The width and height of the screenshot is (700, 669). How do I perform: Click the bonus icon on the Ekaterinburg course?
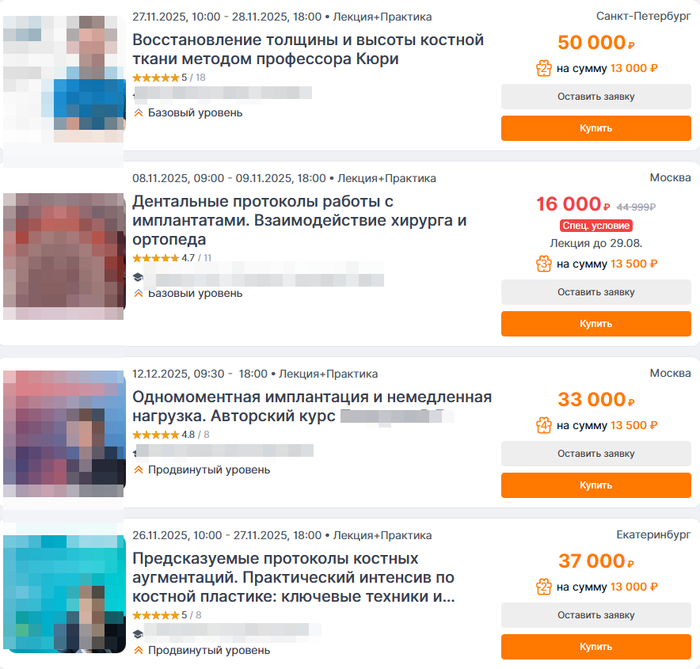(x=544, y=587)
